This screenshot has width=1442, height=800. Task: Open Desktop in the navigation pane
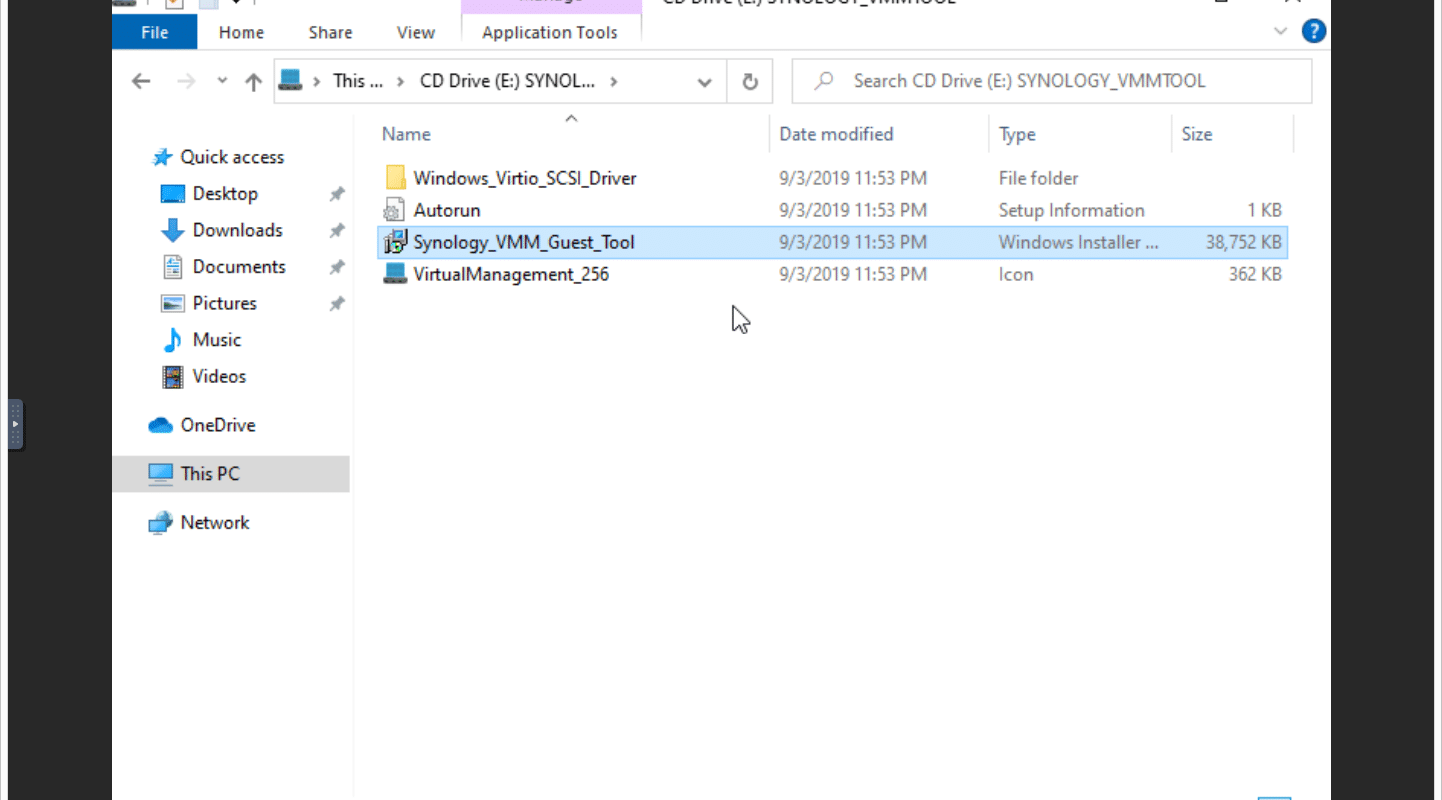[225, 193]
